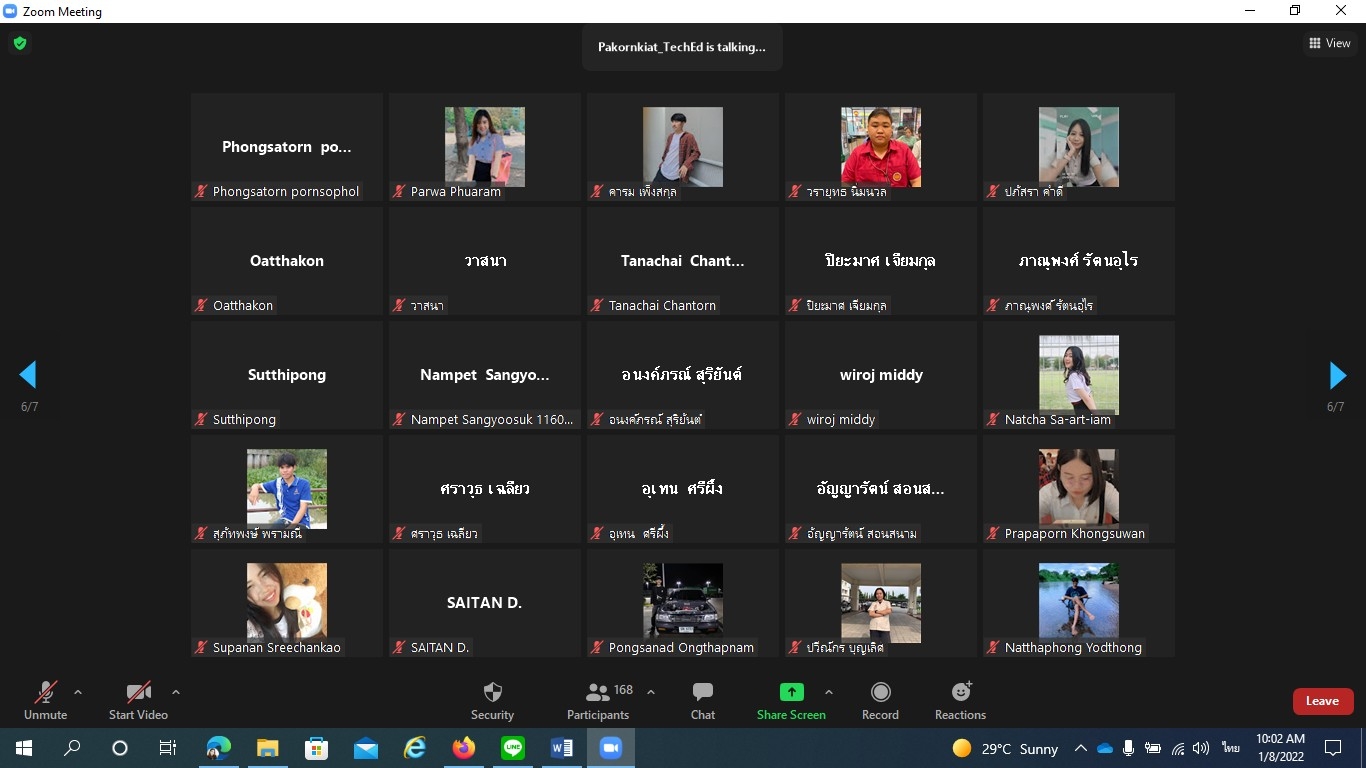Open the Chat panel
Screen dimensions: 1366x768
[702, 700]
